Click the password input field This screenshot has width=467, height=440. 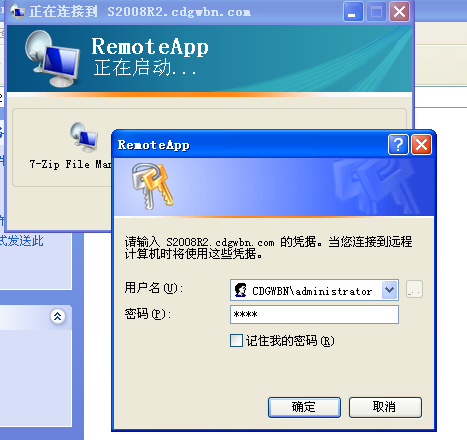[314, 314]
